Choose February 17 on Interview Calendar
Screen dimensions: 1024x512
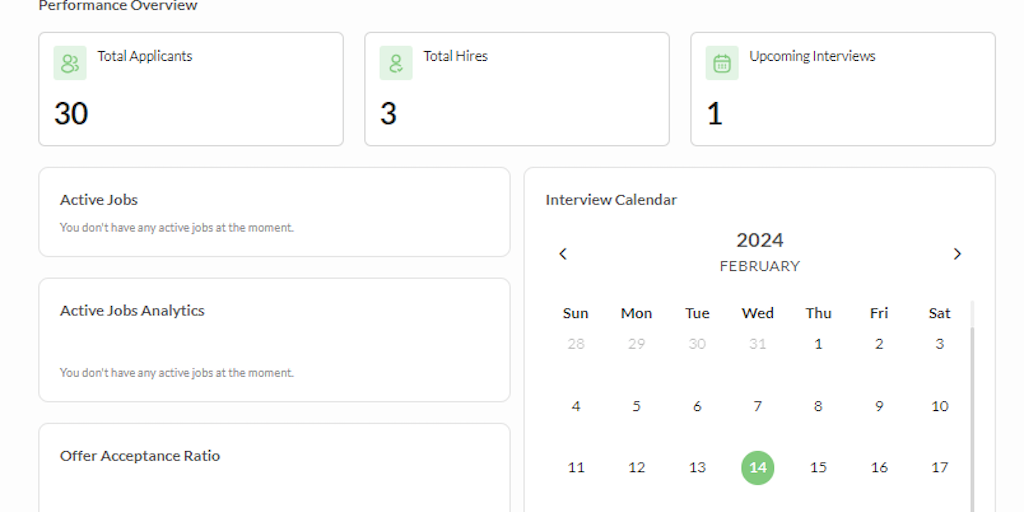(940, 467)
